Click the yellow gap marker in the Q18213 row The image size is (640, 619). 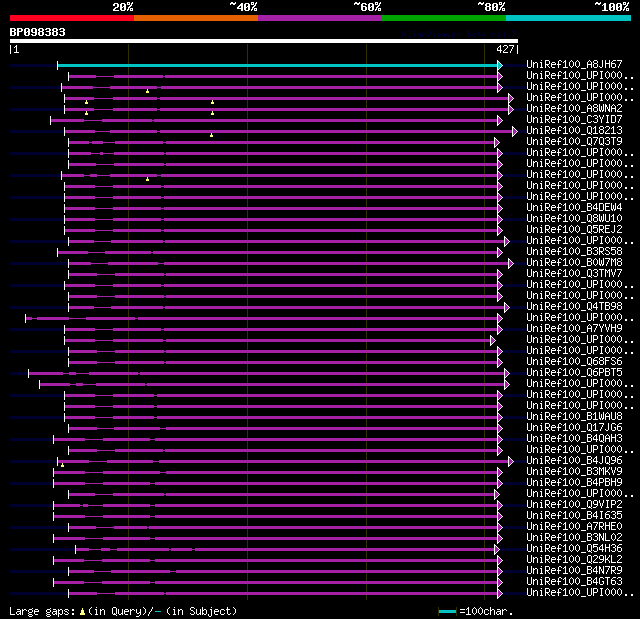click(x=211, y=135)
